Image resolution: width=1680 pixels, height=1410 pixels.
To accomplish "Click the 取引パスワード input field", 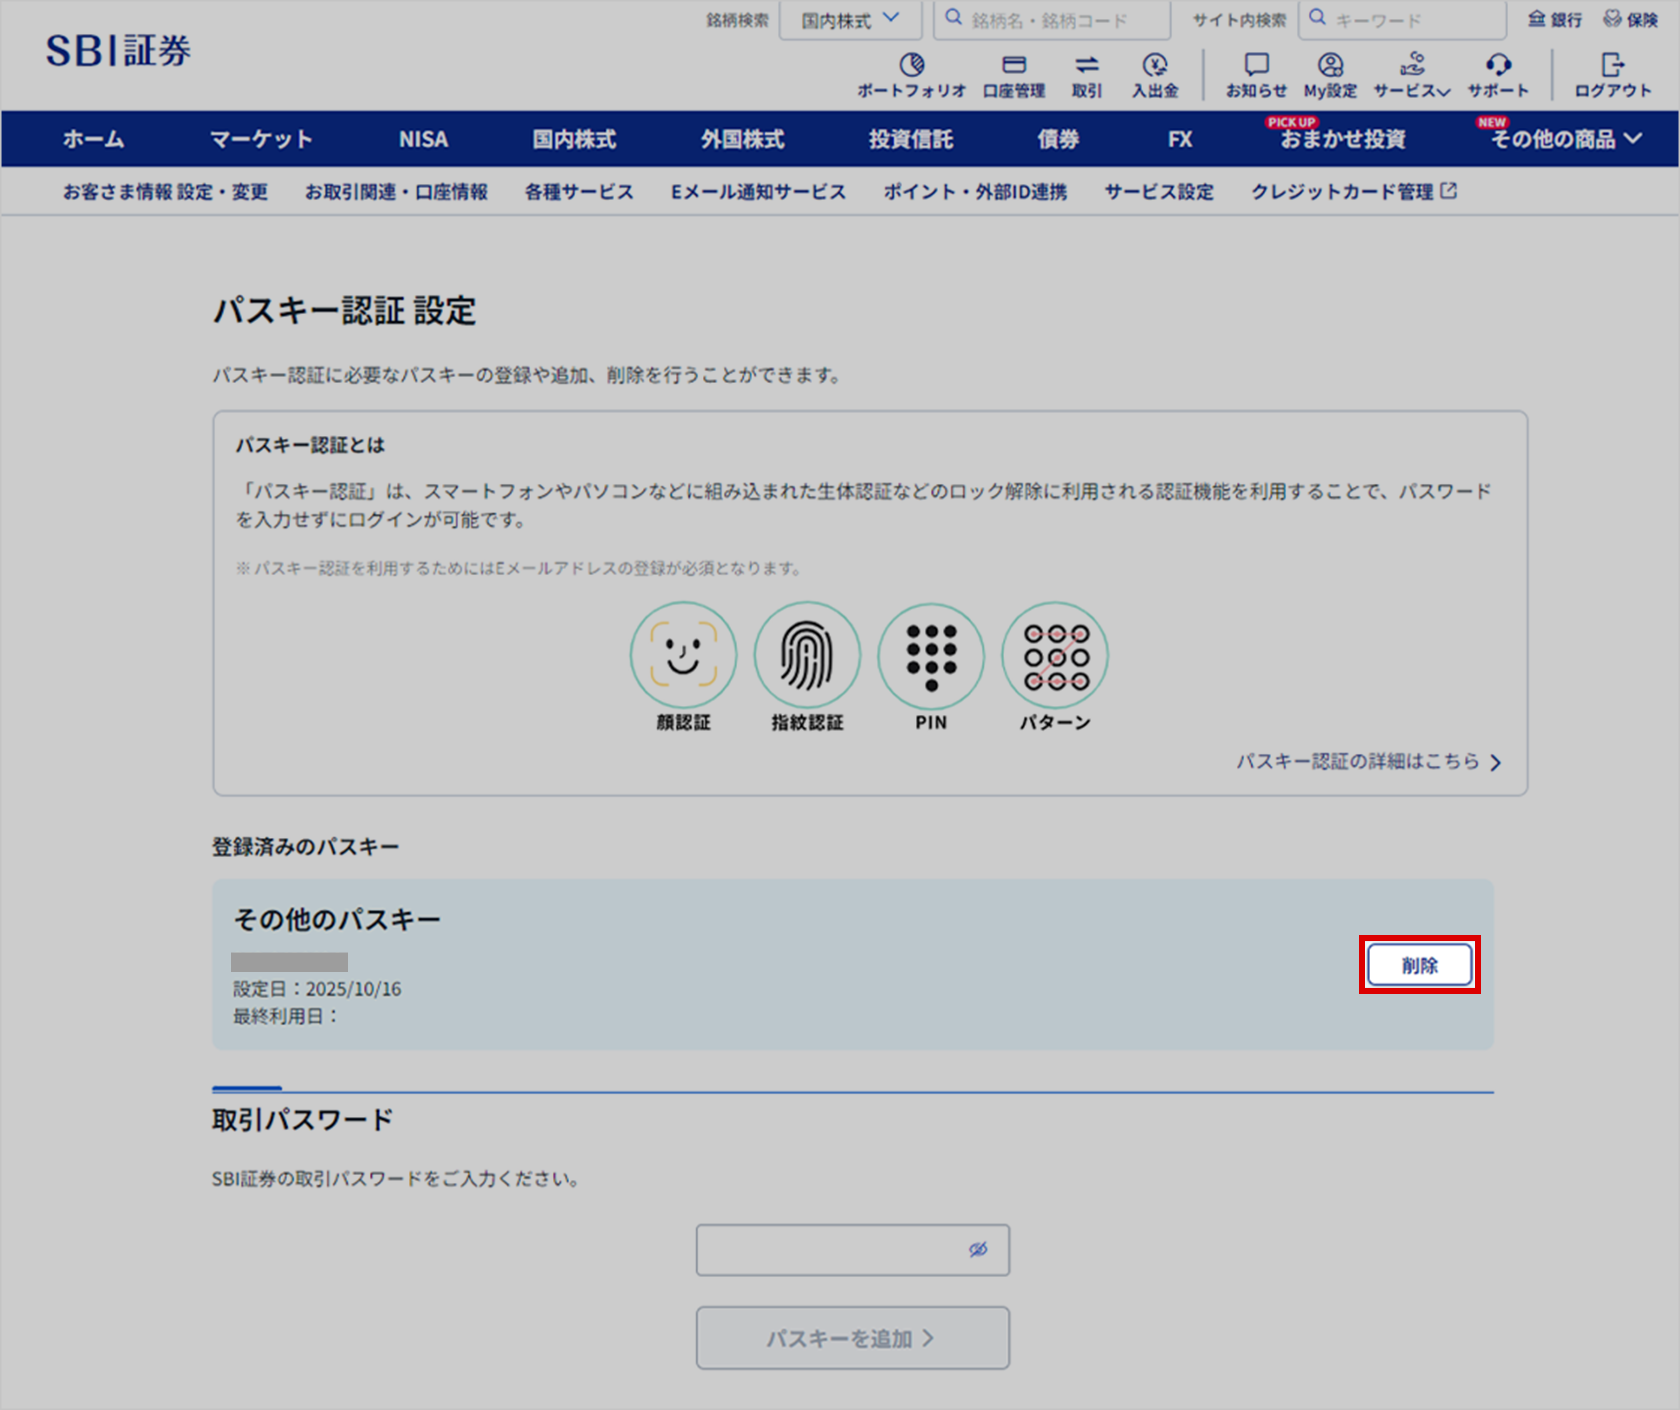I will pyautogui.click(x=830, y=1250).
